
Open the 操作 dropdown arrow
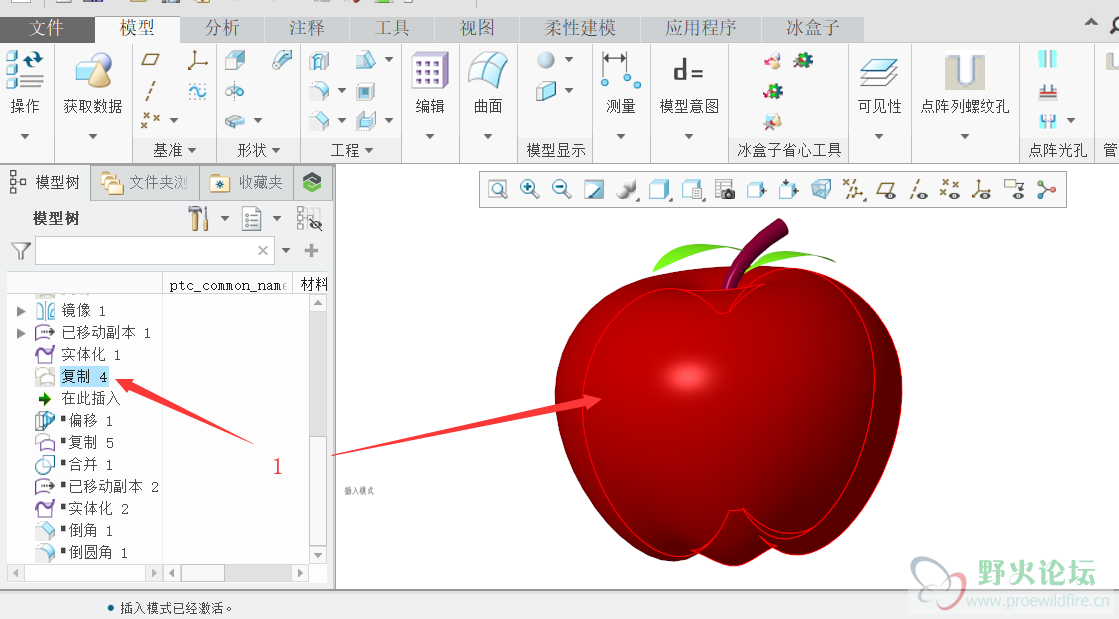(x=25, y=136)
